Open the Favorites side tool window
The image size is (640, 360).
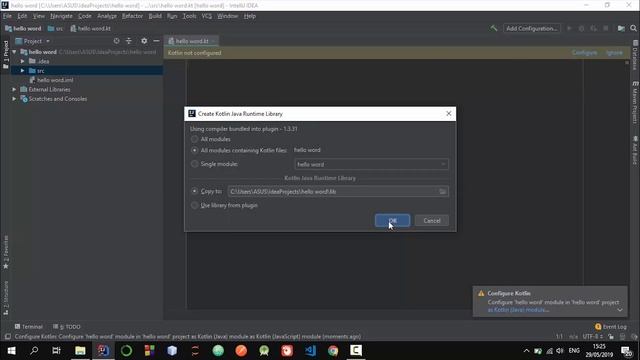tap(6, 252)
